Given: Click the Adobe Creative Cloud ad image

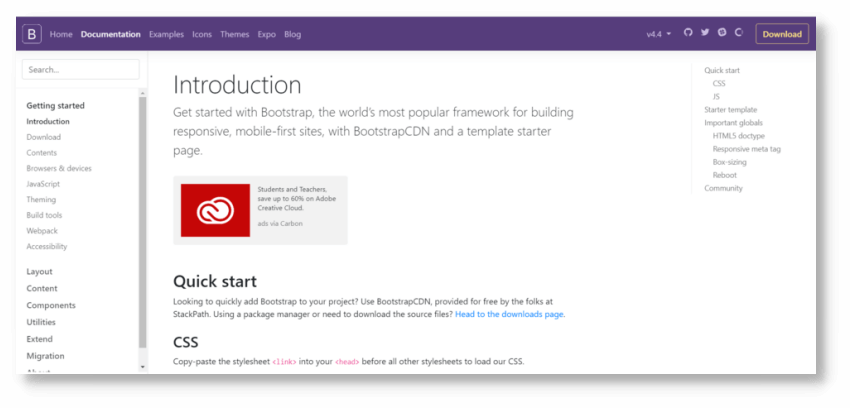Looking at the screenshot, I should [215, 210].
